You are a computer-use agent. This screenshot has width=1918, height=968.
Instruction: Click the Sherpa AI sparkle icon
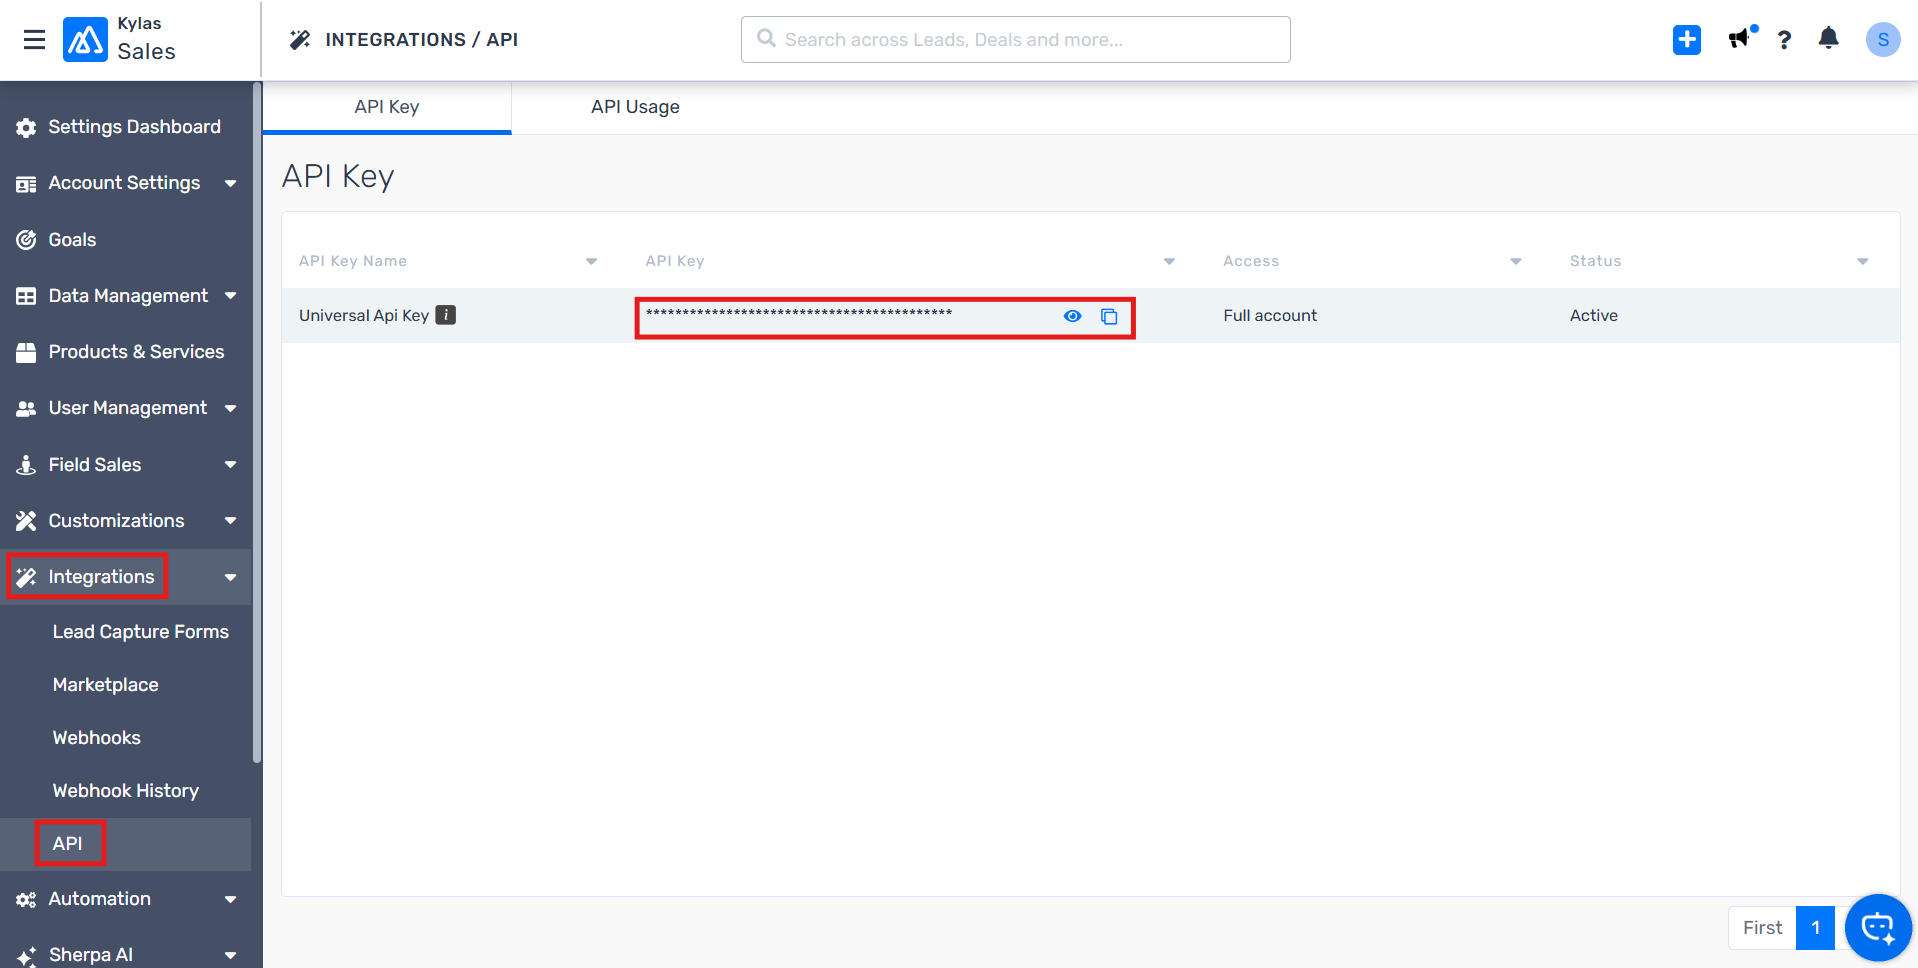point(26,955)
